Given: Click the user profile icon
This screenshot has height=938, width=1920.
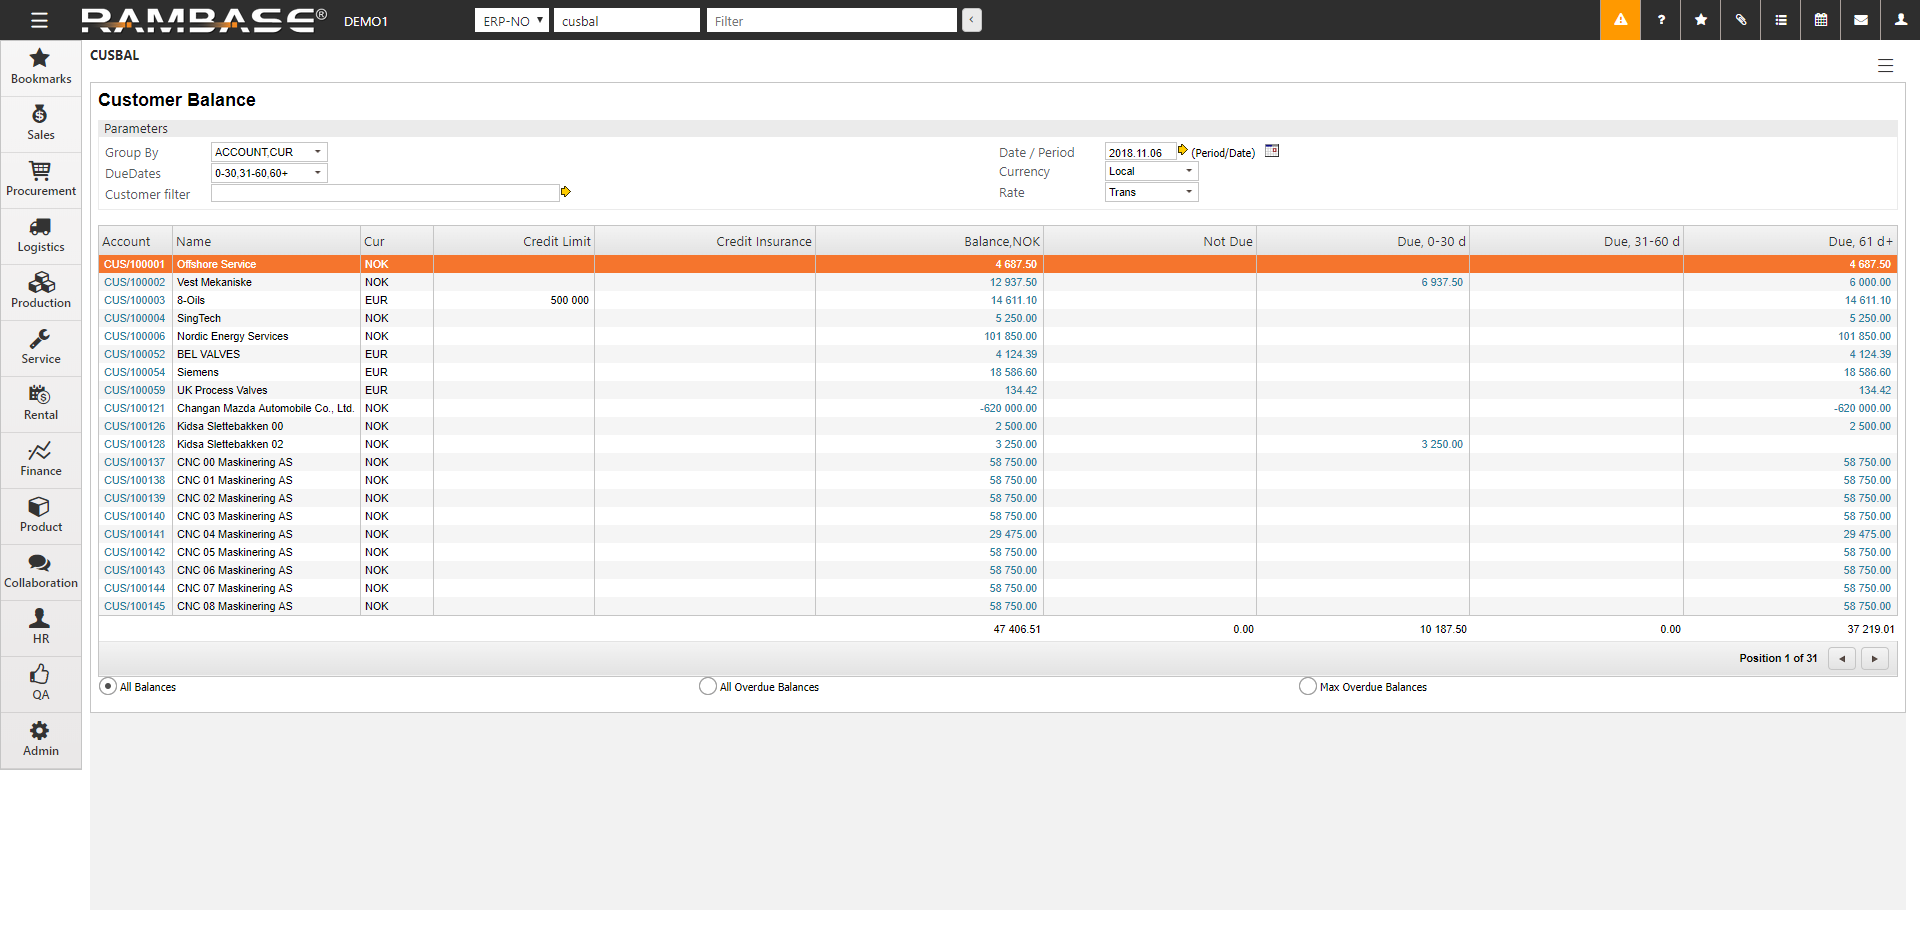Looking at the screenshot, I should click(1900, 20).
